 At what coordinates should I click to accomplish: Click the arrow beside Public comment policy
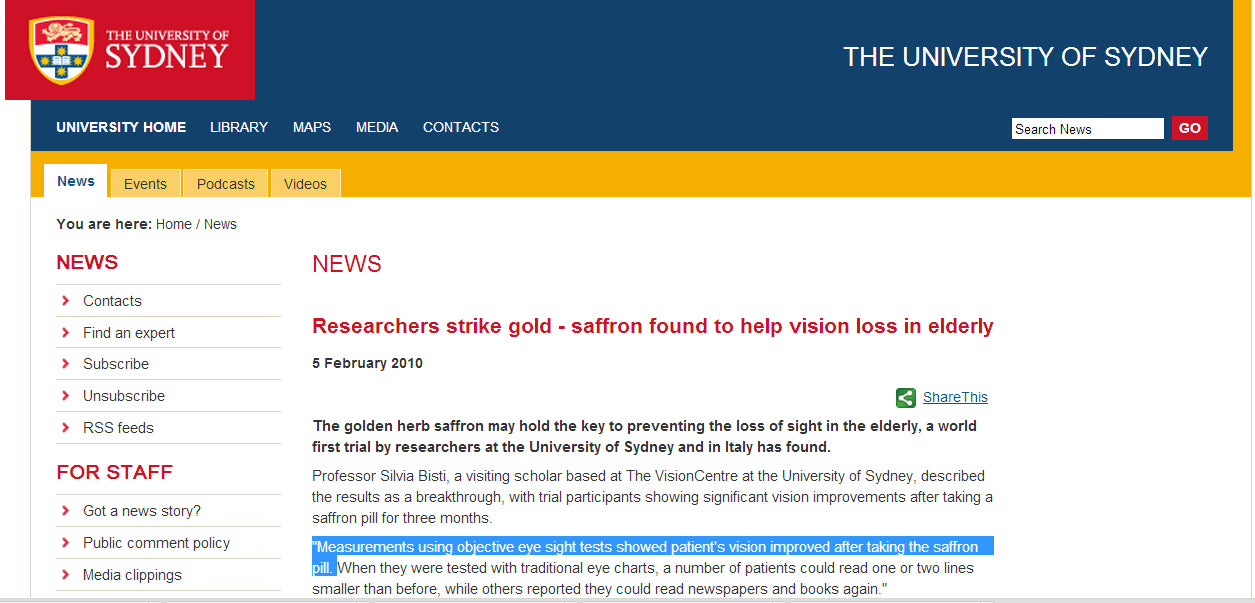tap(64, 542)
